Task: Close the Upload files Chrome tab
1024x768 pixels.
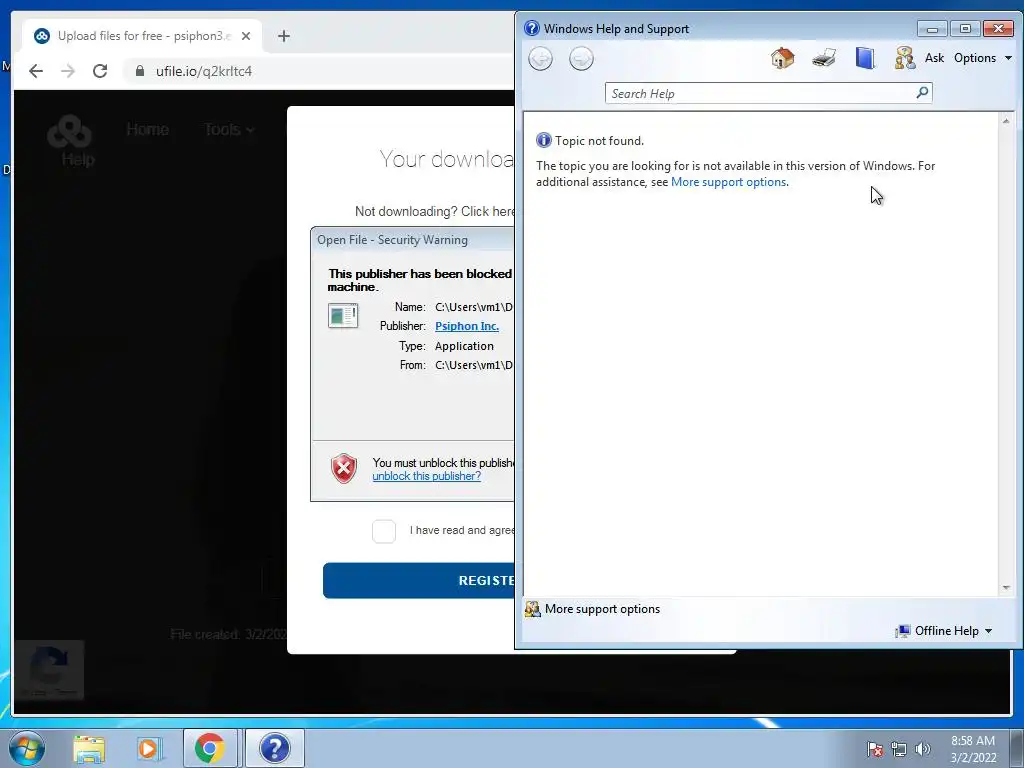Action: coord(246,36)
